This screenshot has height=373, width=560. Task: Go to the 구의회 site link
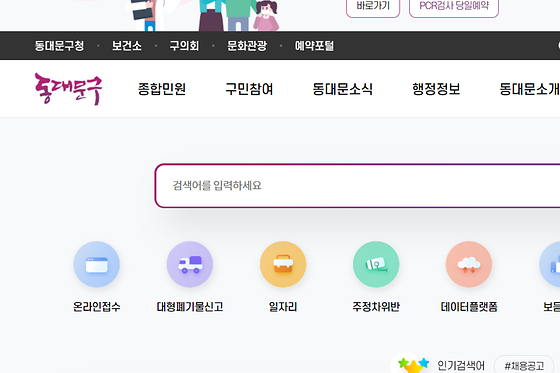point(184,46)
